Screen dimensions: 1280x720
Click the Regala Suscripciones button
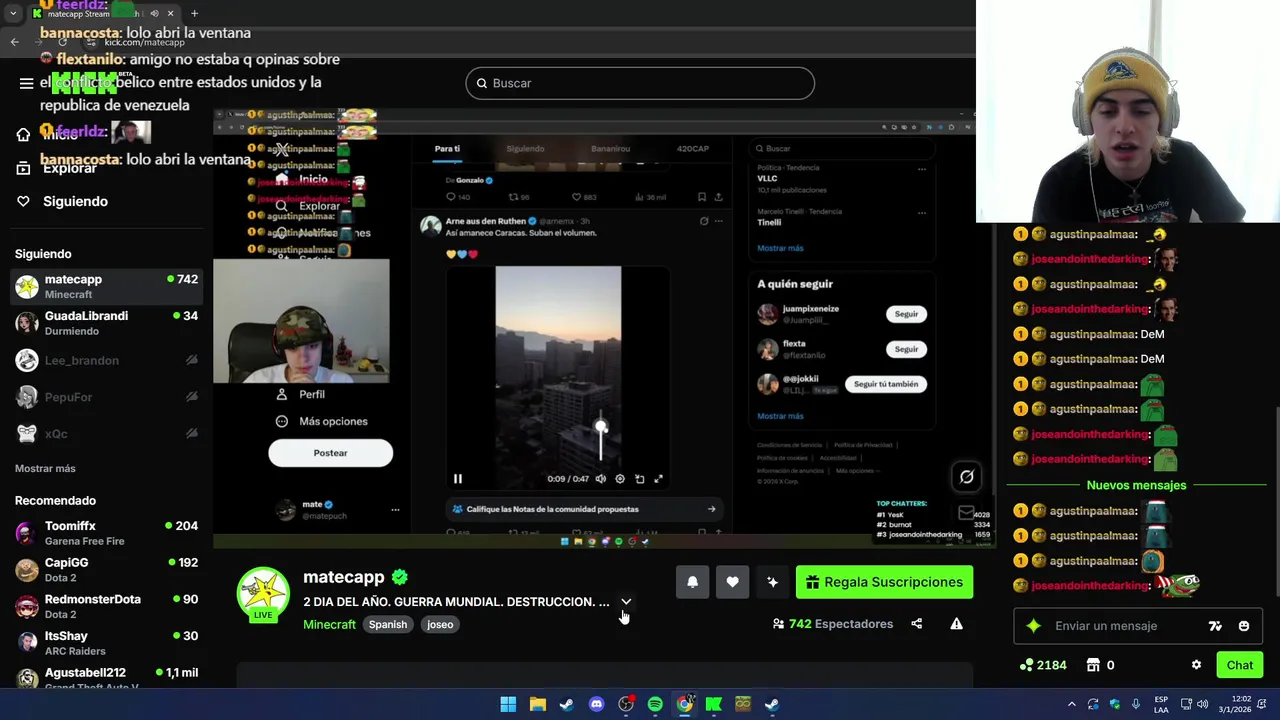point(884,582)
